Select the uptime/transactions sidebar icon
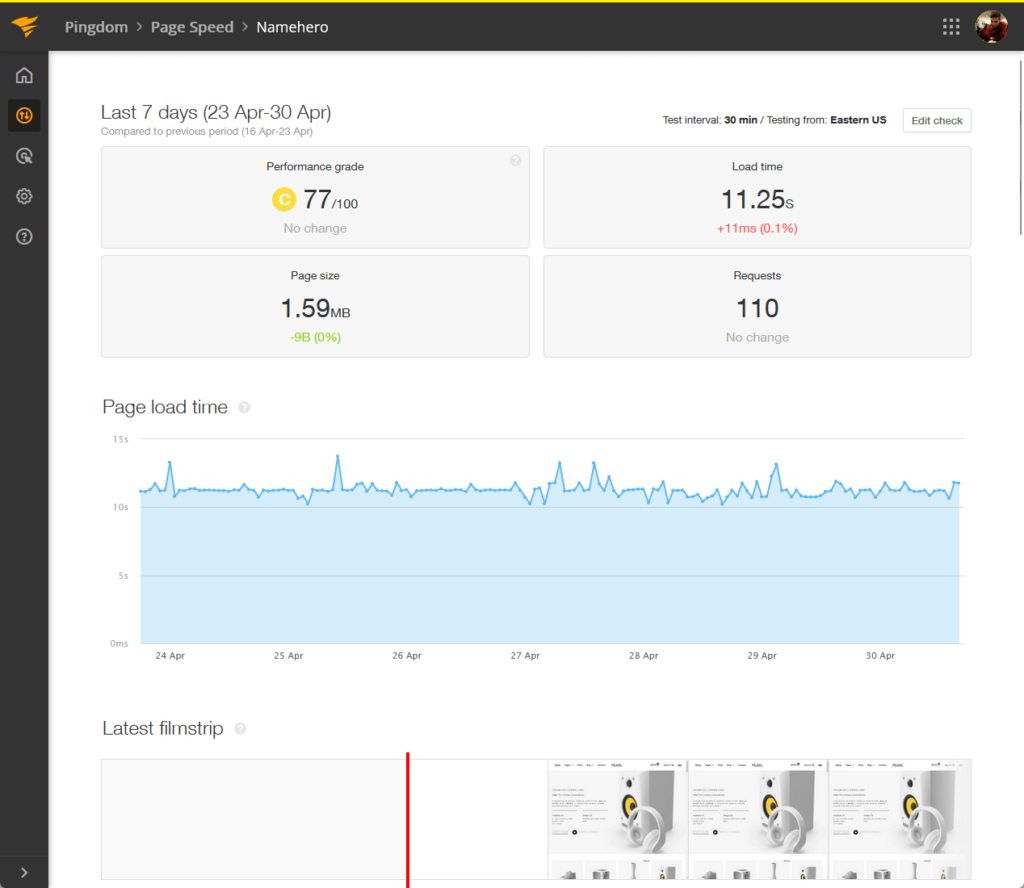 click(x=24, y=116)
